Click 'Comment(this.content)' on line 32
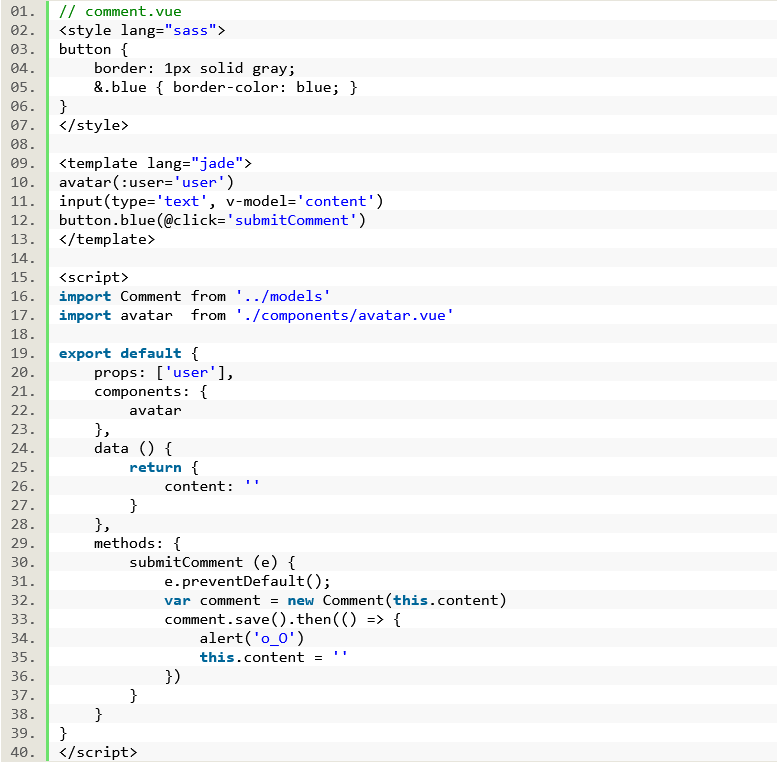777x762 pixels. tap(414, 600)
